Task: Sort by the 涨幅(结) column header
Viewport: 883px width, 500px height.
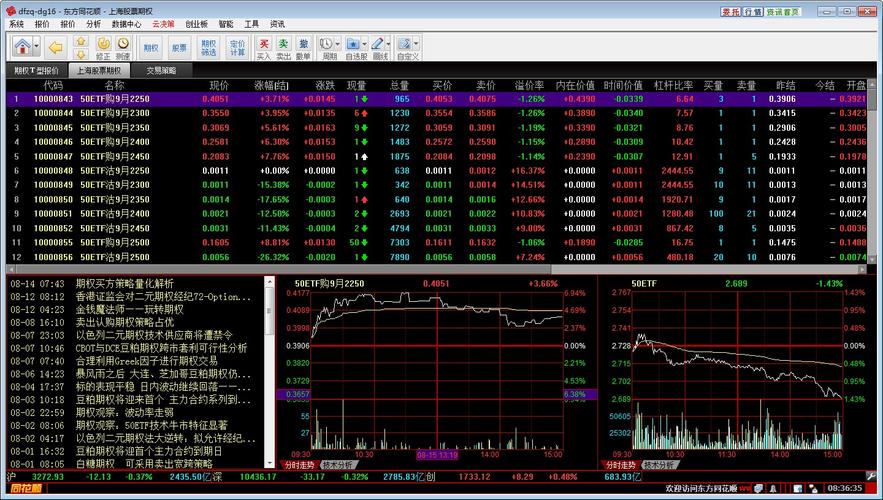Action: 271,86
